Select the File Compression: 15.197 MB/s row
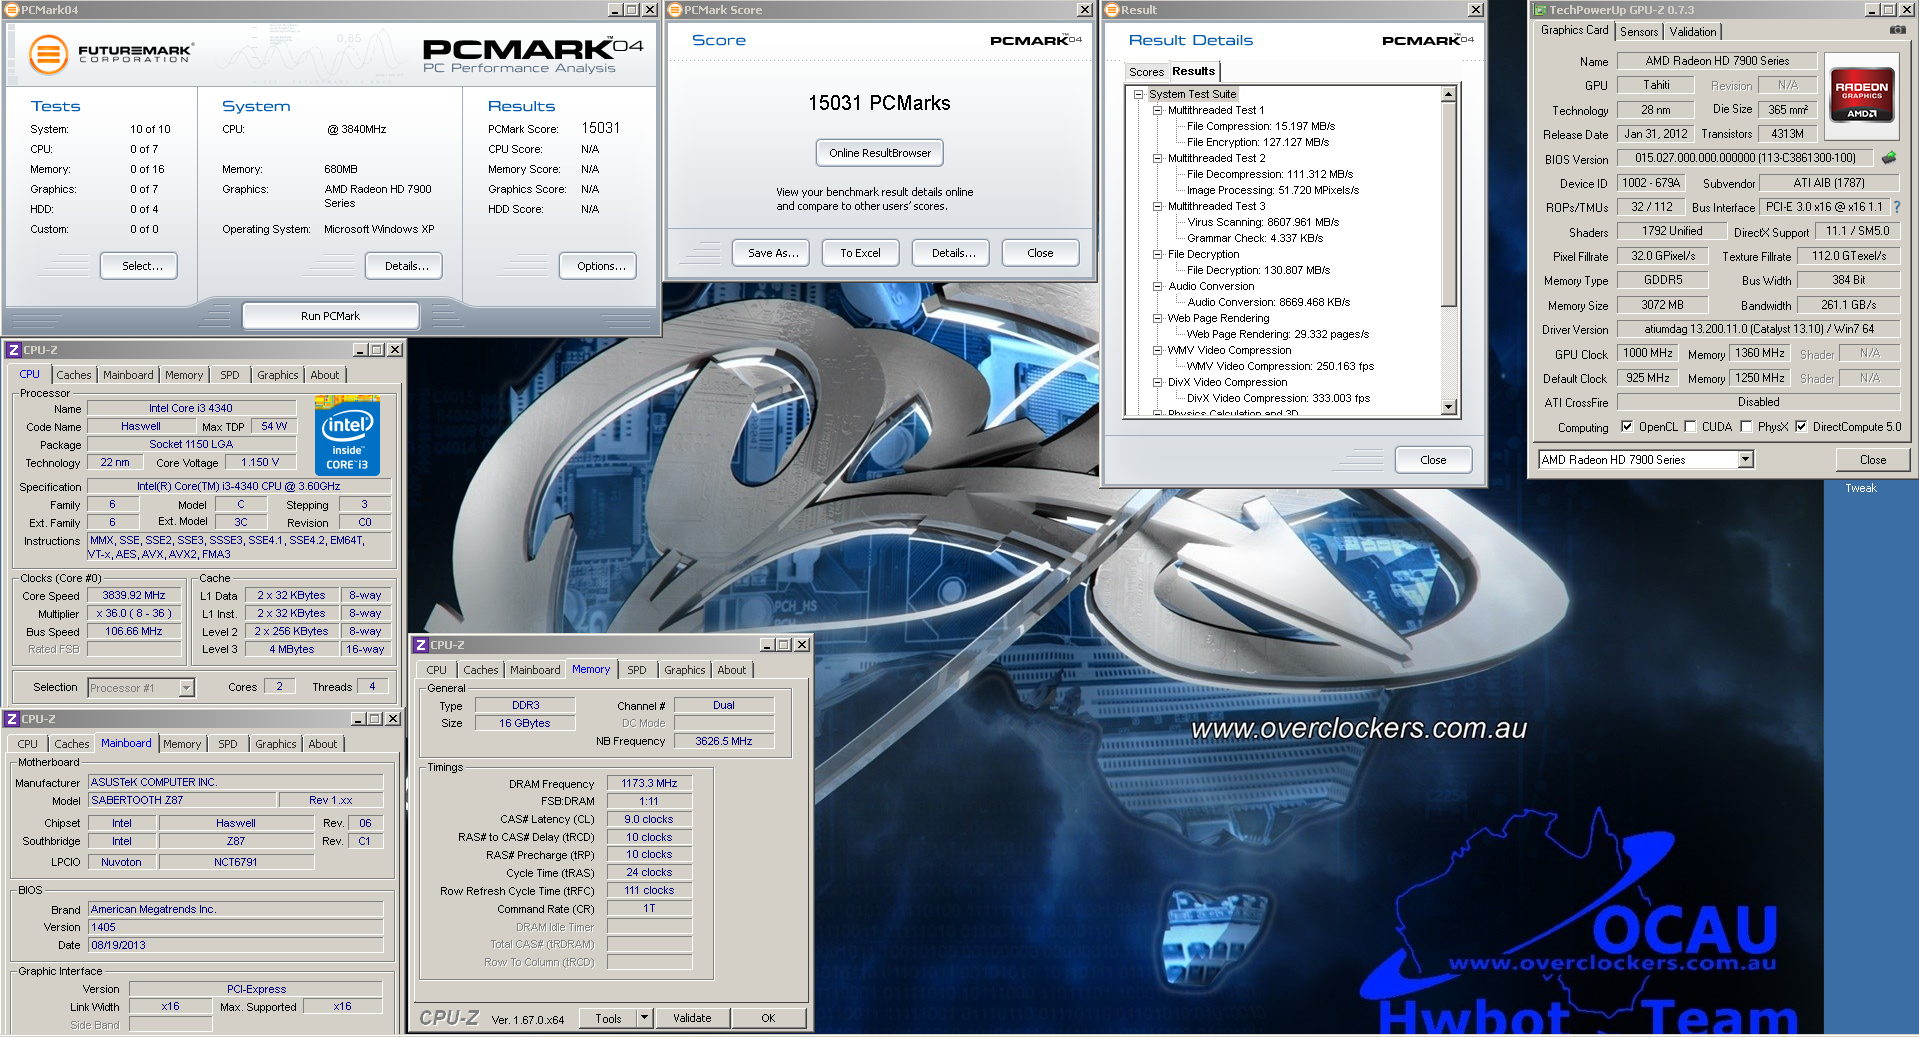 click(x=1260, y=126)
